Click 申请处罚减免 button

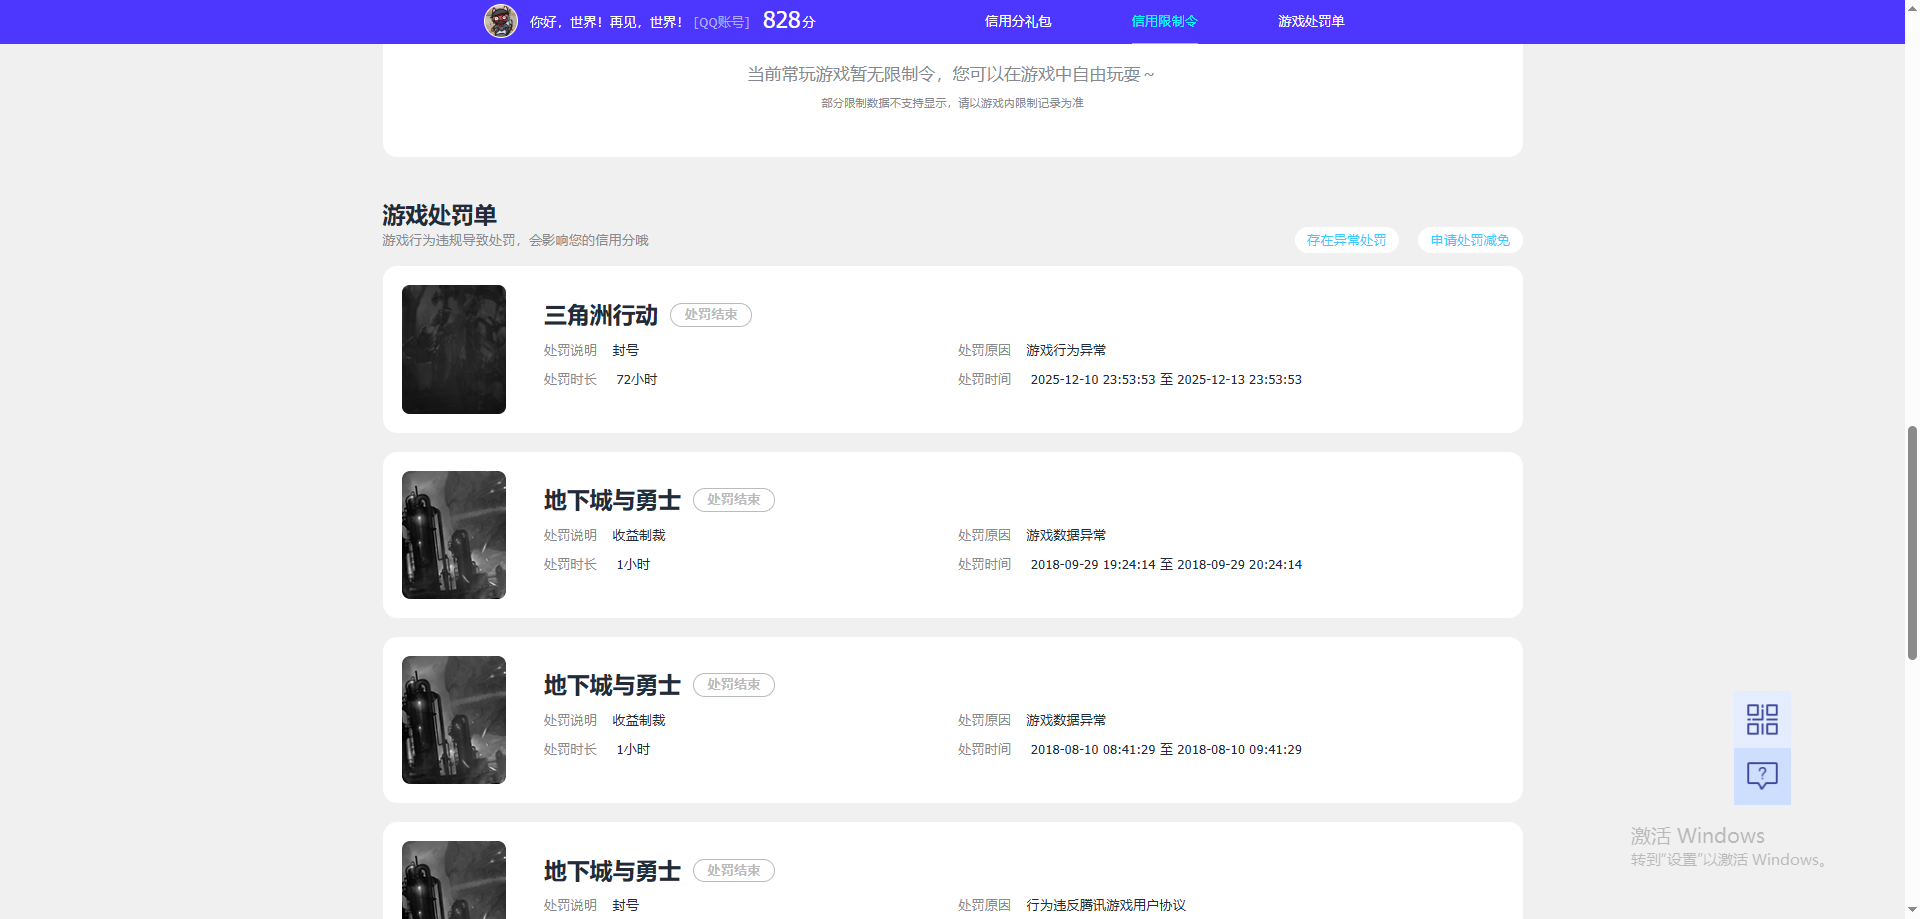[x=1470, y=240]
